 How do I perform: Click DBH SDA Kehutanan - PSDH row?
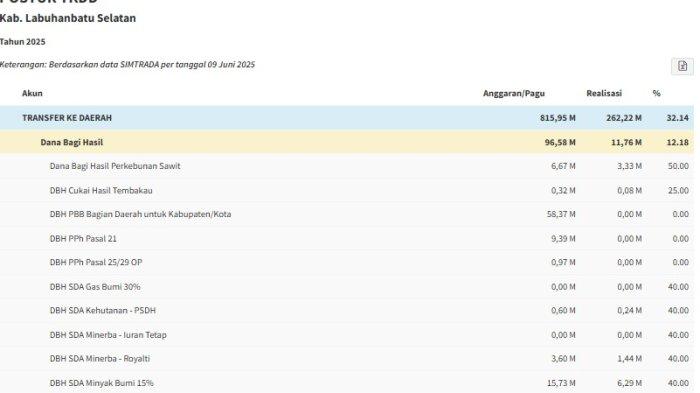(347, 310)
